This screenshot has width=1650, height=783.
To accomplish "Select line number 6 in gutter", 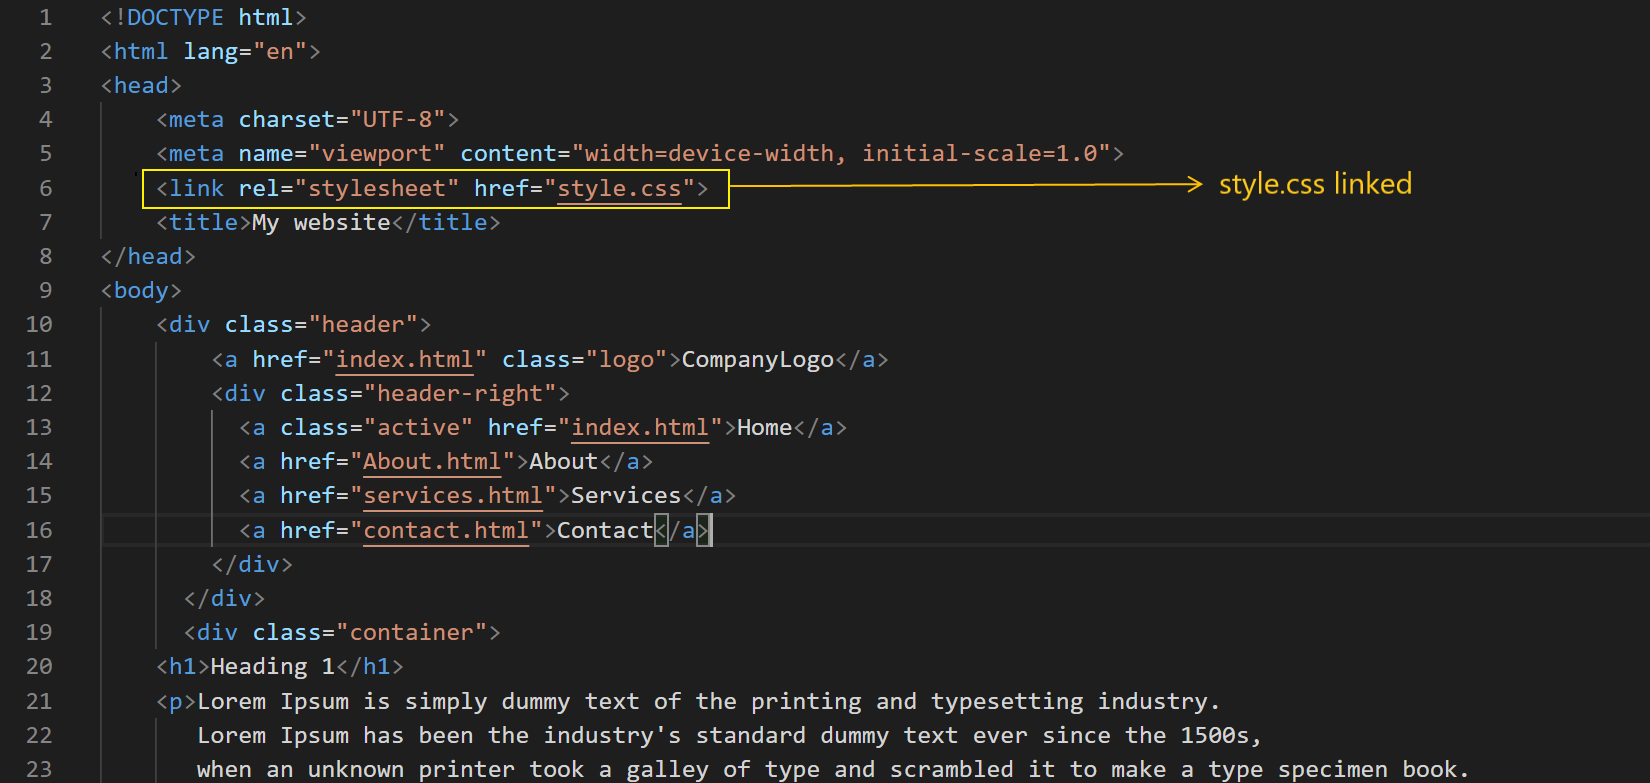I will coord(45,188).
